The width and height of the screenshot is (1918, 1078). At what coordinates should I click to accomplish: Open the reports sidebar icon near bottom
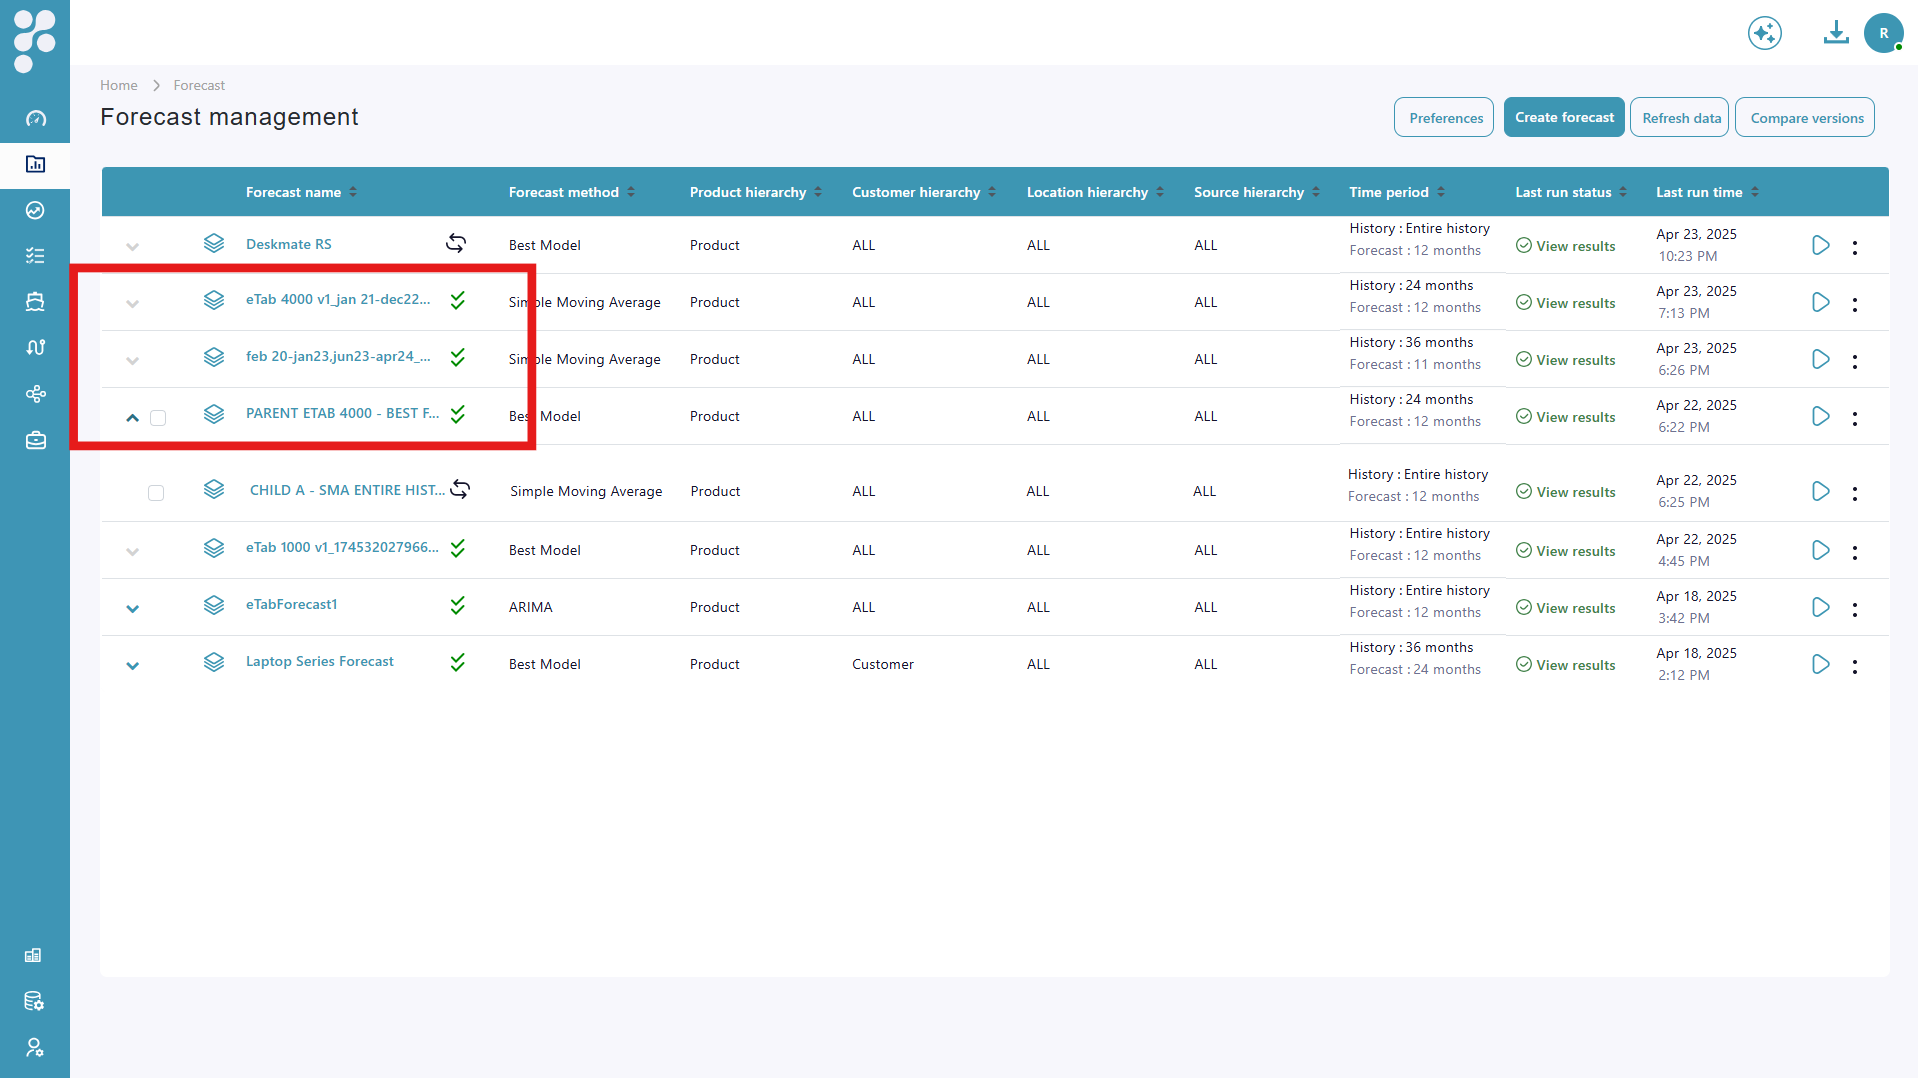34,955
